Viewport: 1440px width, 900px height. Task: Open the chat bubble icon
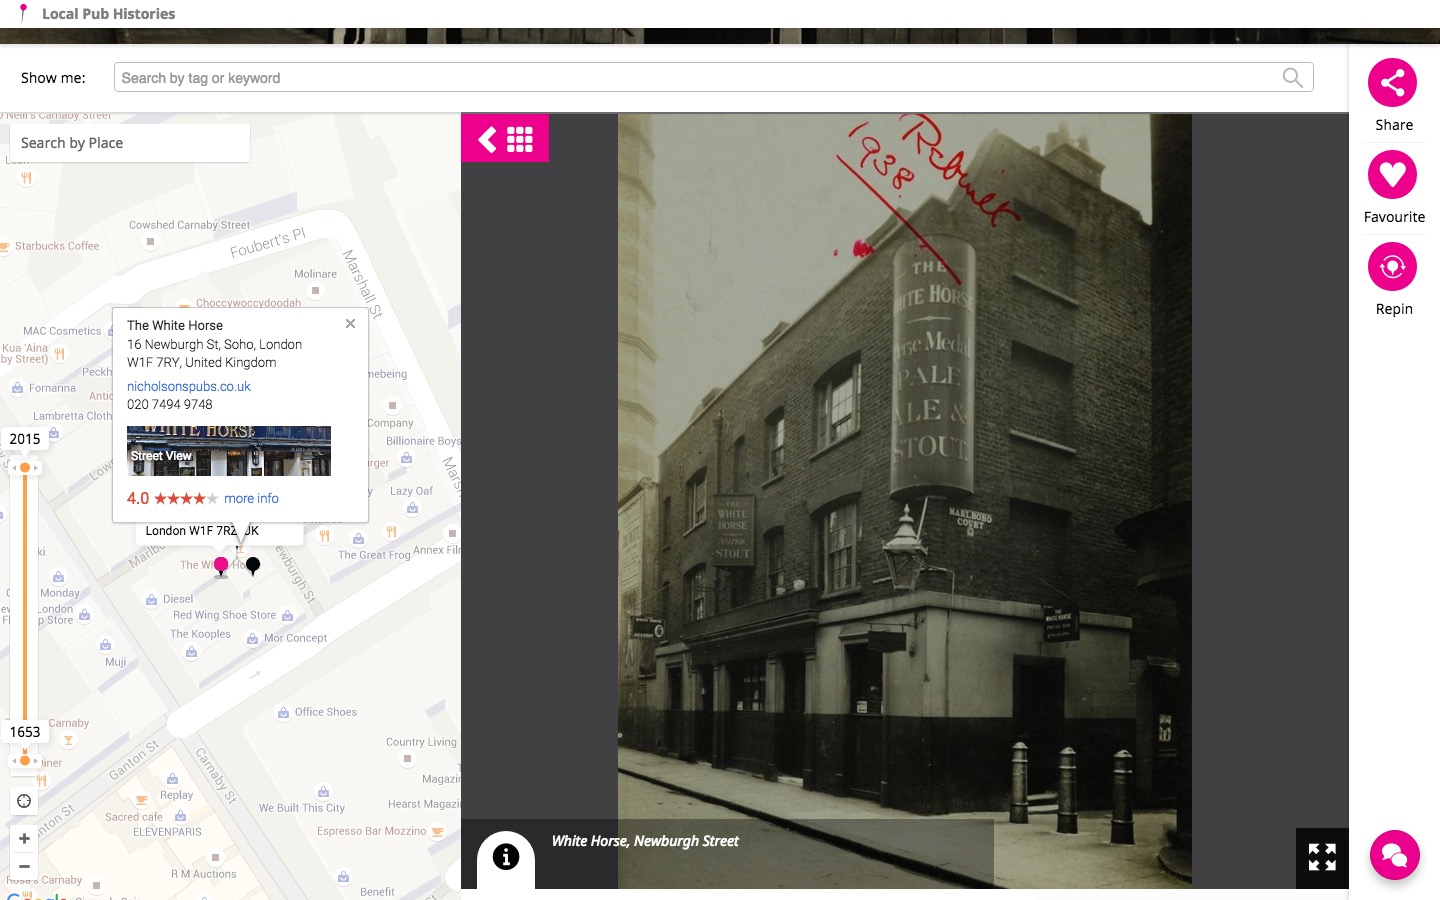tap(1394, 855)
